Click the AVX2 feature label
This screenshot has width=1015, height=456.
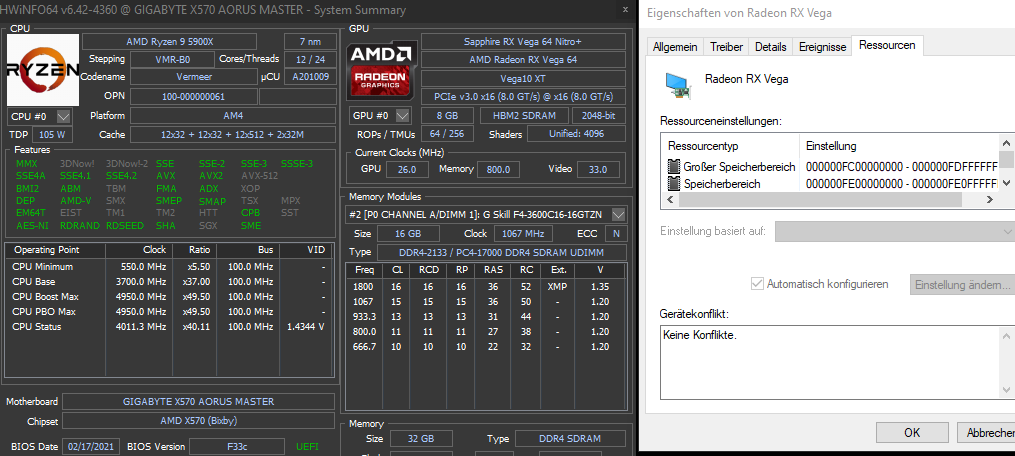(x=210, y=176)
